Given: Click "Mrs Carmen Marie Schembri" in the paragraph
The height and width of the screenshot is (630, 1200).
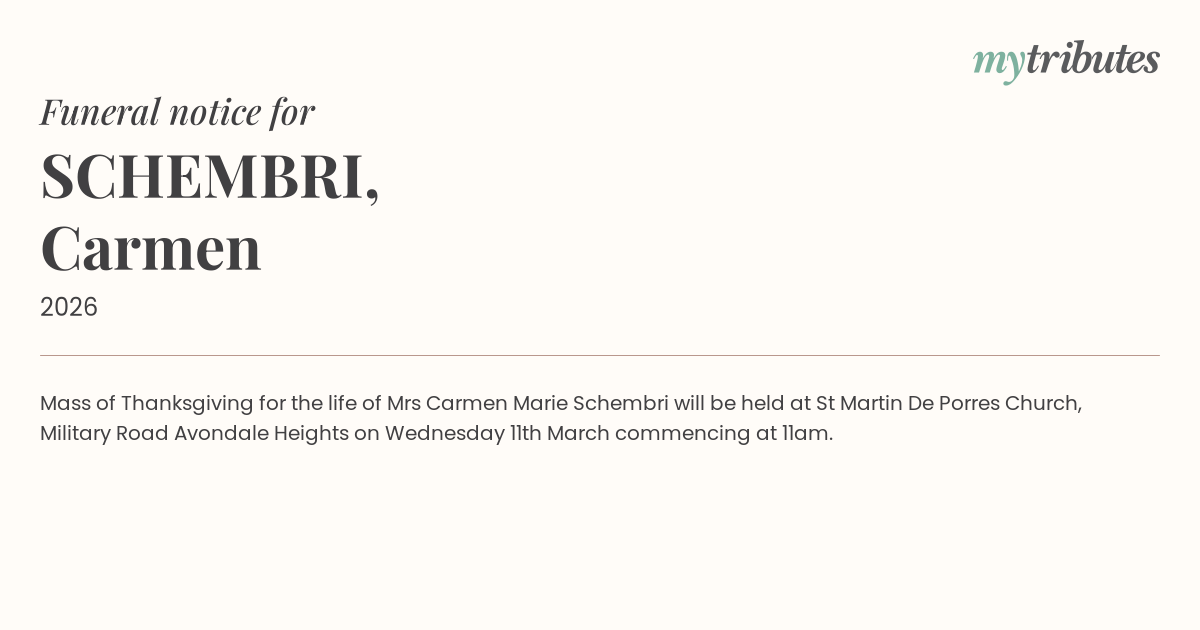Looking at the screenshot, I should coord(527,404).
